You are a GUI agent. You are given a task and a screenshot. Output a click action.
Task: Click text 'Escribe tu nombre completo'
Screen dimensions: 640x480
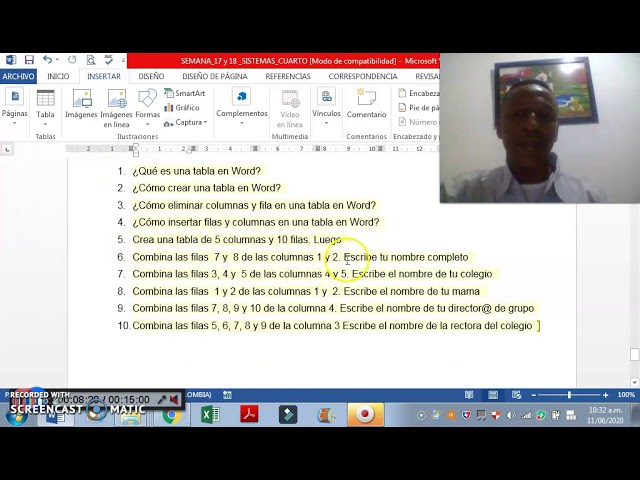406,257
